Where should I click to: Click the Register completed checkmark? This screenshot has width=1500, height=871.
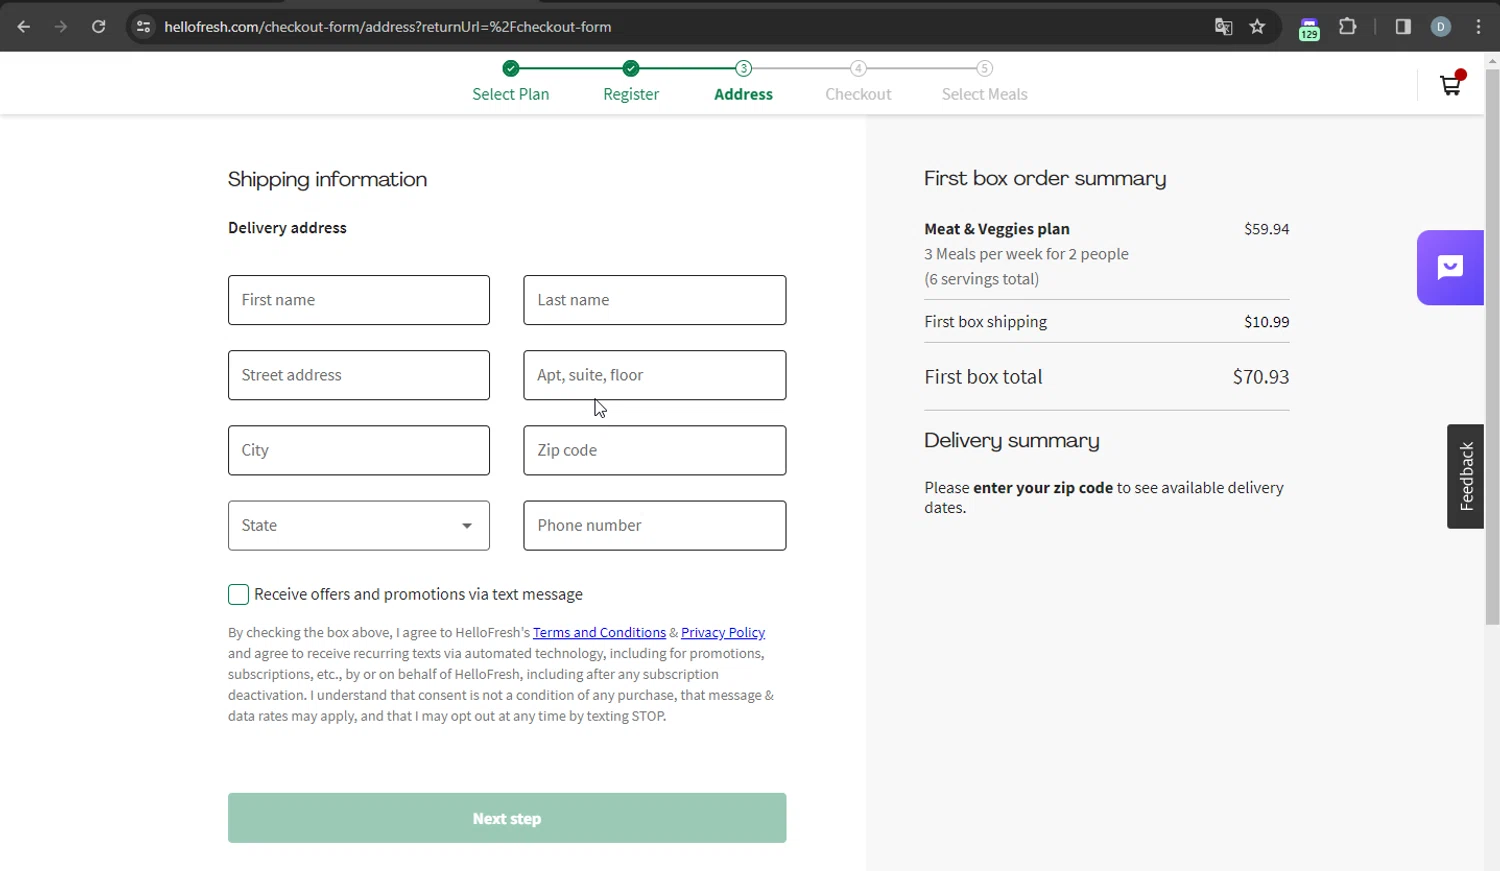(x=631, y=68)
